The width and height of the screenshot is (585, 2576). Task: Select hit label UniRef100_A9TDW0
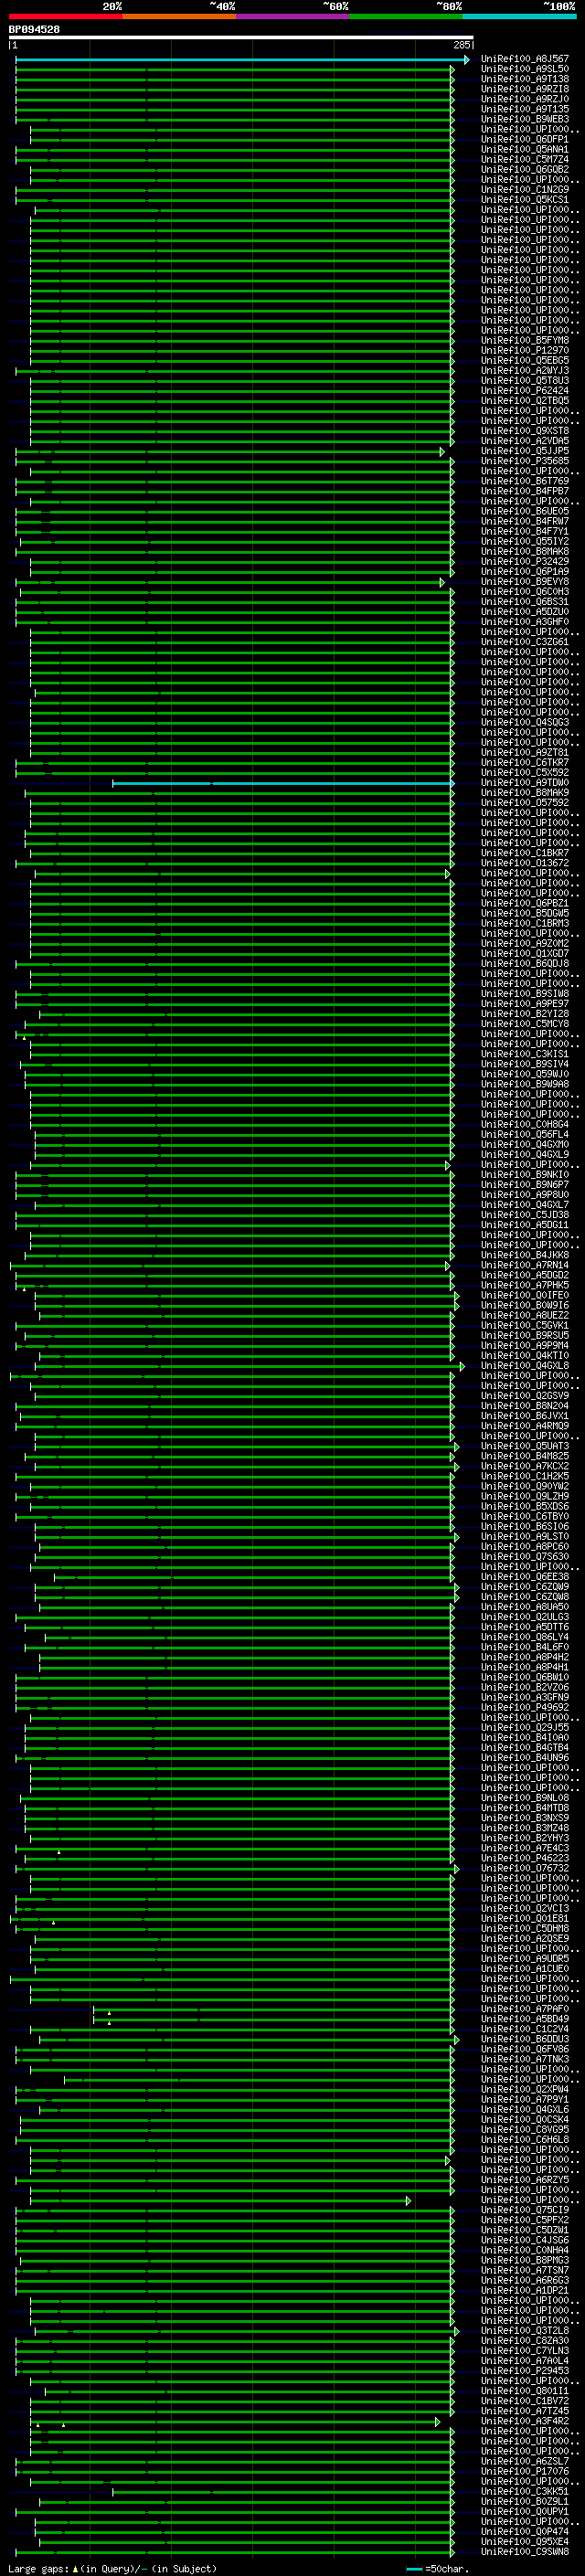pos(525,783)
